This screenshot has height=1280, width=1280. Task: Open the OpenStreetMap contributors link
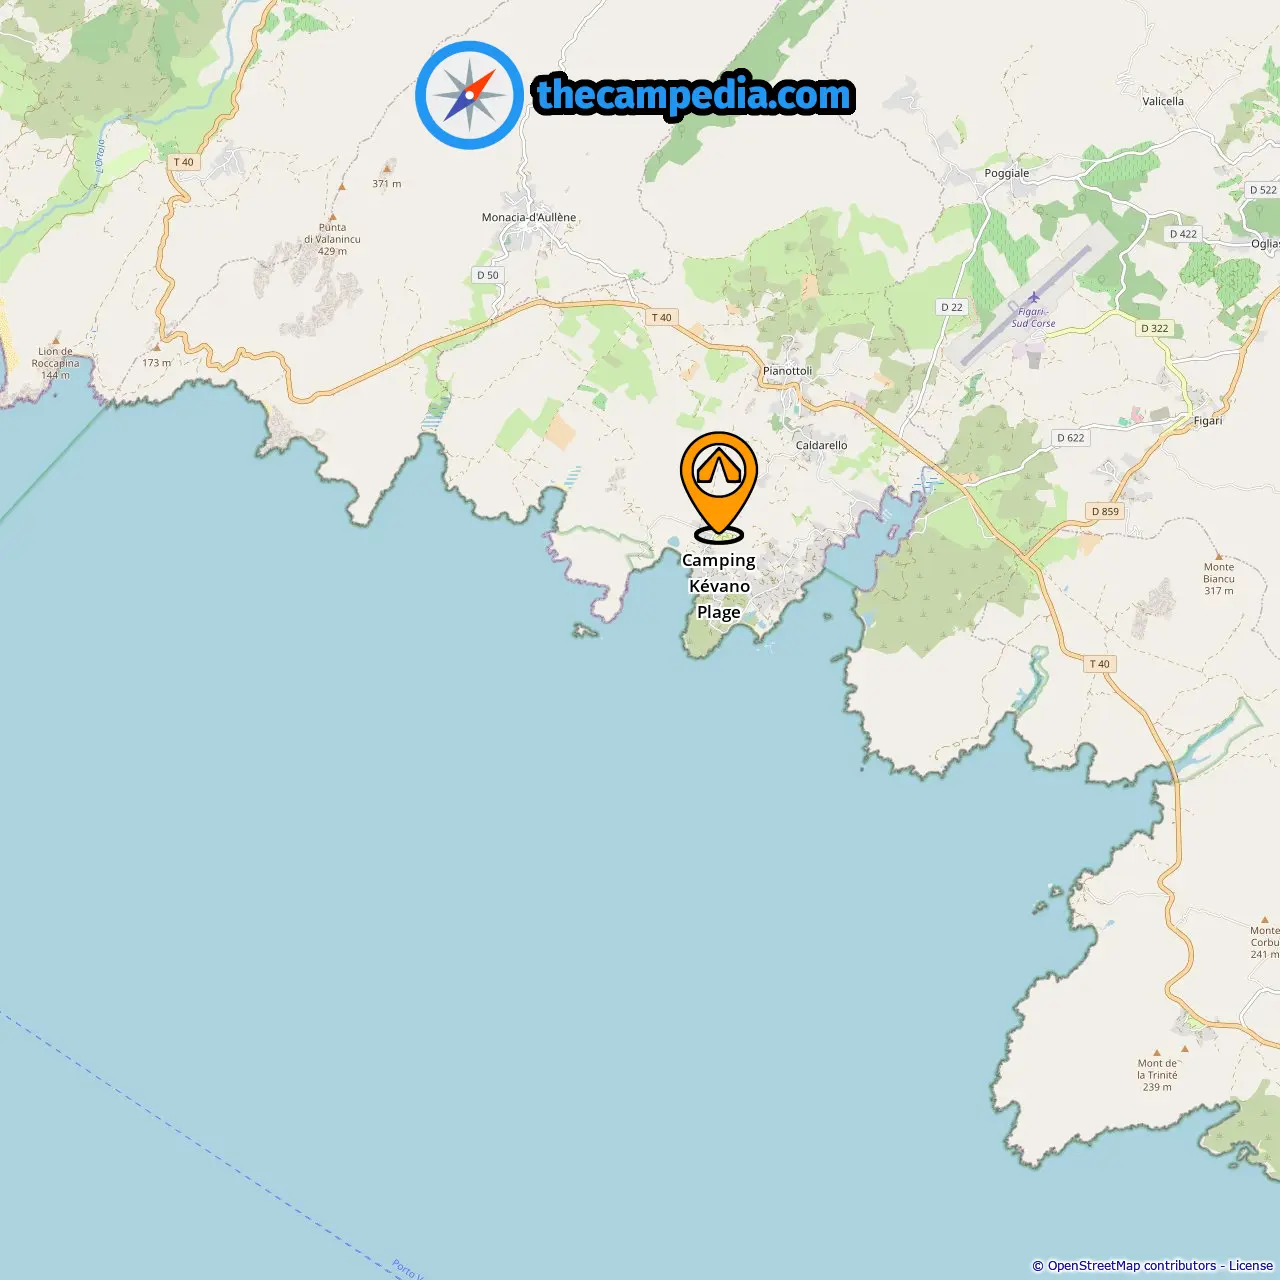1131,1266
